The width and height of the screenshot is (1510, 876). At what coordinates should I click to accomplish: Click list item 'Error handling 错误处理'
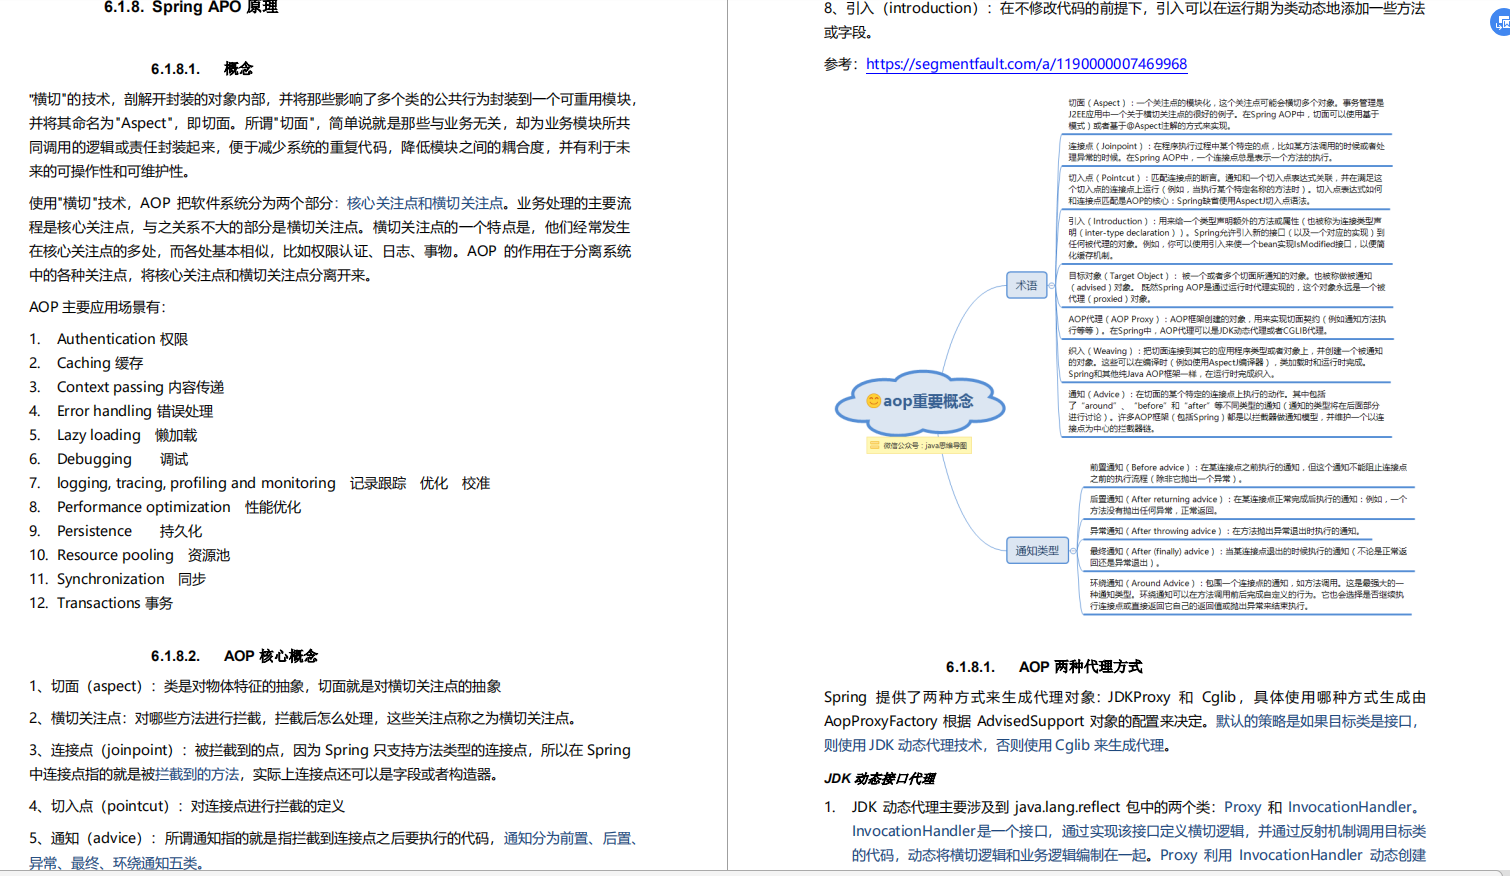click(x=135, y=411)
